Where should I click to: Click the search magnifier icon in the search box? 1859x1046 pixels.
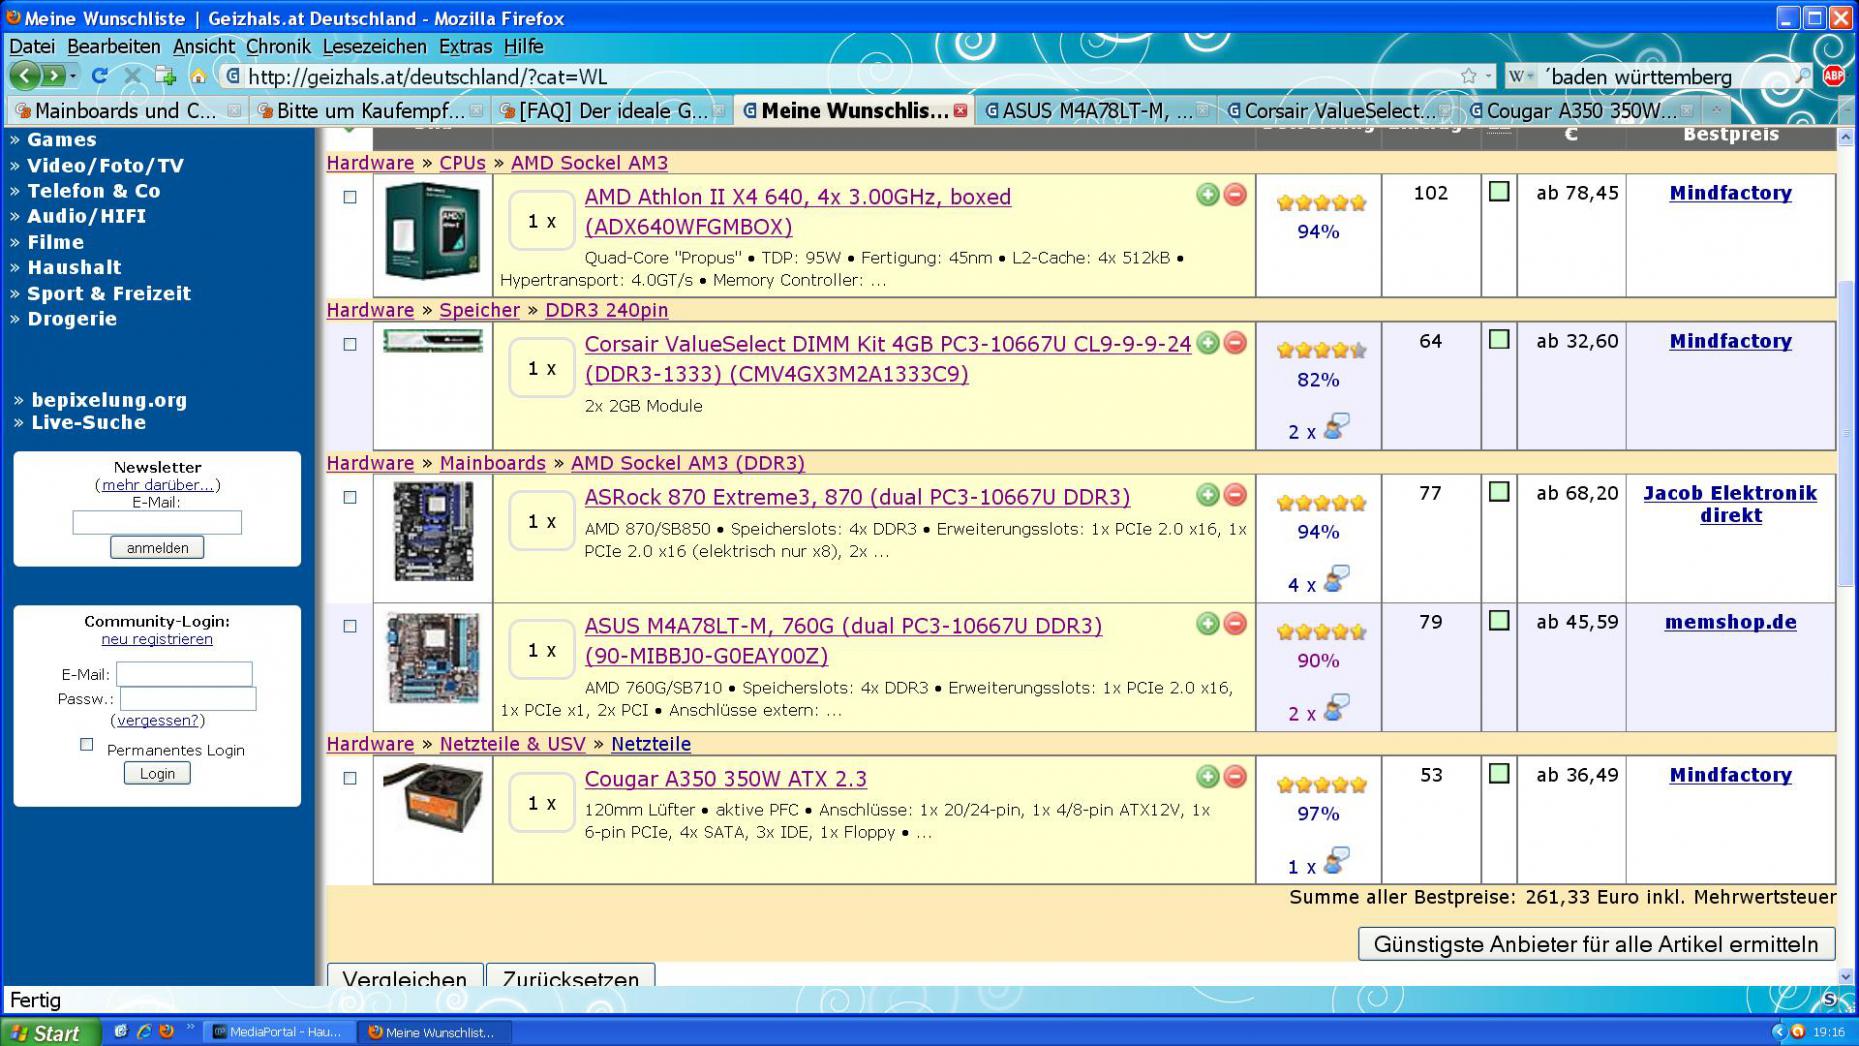tap(1801, 76)
